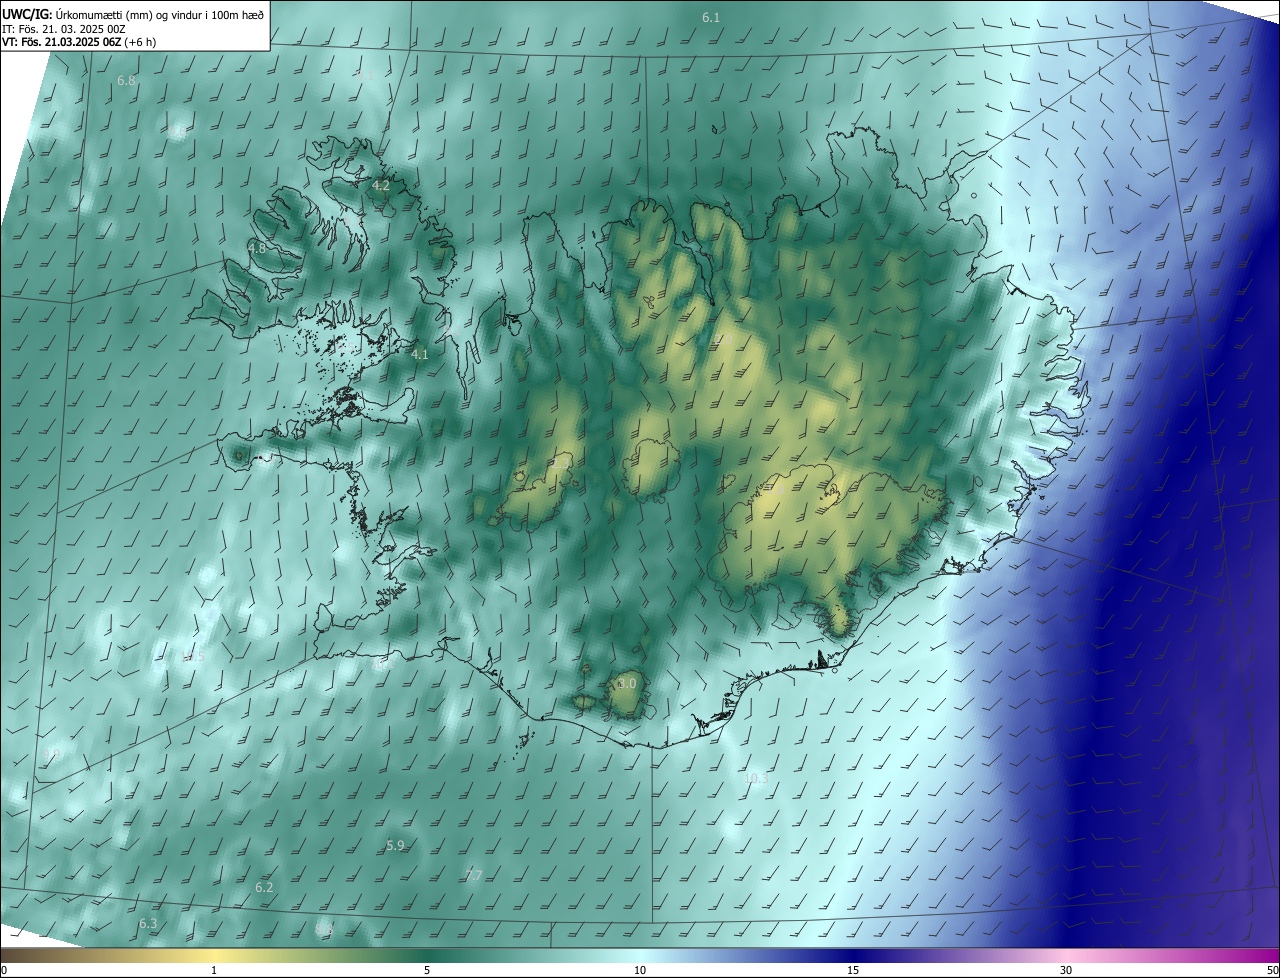Click the 6.3 precipitation value label
The height and width of the screenshot is (978, 1280).
pos(148,923)
